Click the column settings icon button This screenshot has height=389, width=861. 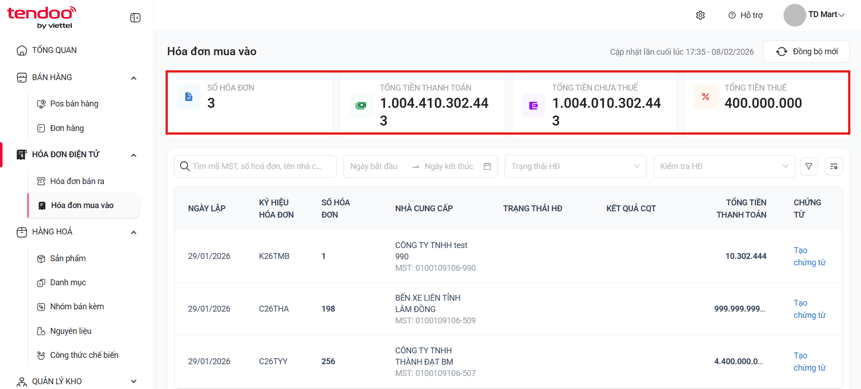834,166
